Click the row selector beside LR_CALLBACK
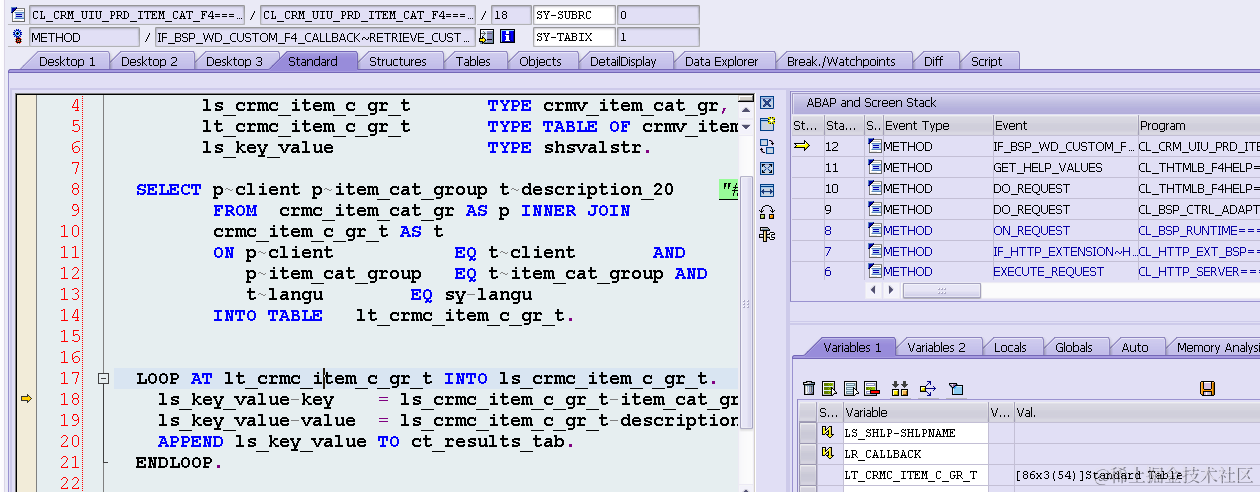 [x=807, y=453]
